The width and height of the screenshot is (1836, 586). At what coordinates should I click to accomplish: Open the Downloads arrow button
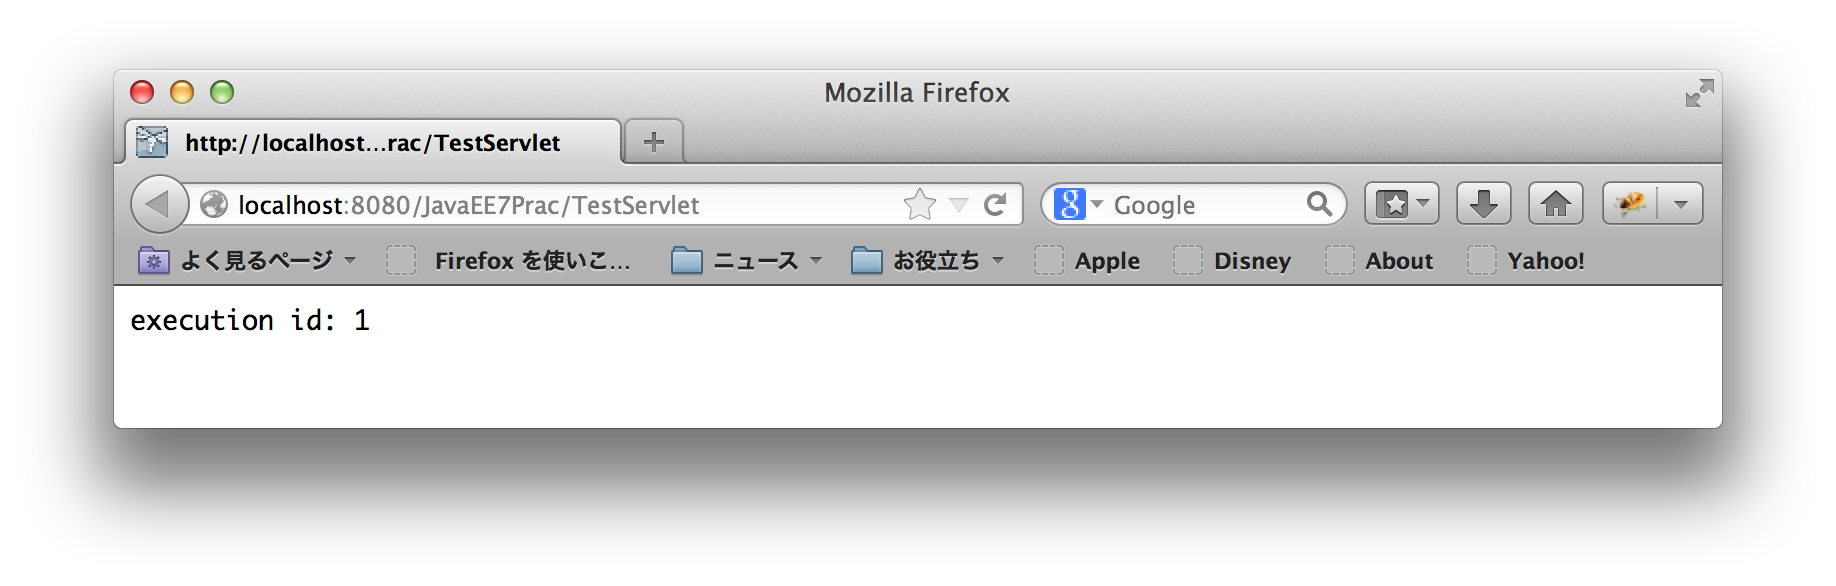pyautogui.click(x=1483, y=204)
